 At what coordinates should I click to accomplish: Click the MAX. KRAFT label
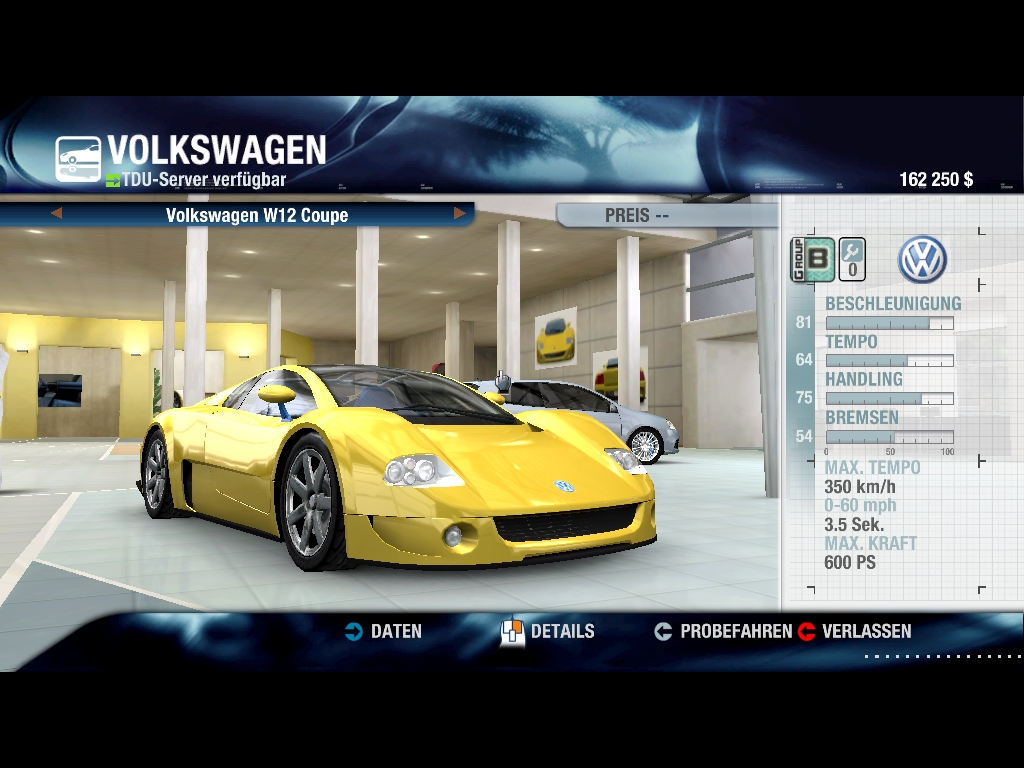pyautogui.click(x=871, y=543)
